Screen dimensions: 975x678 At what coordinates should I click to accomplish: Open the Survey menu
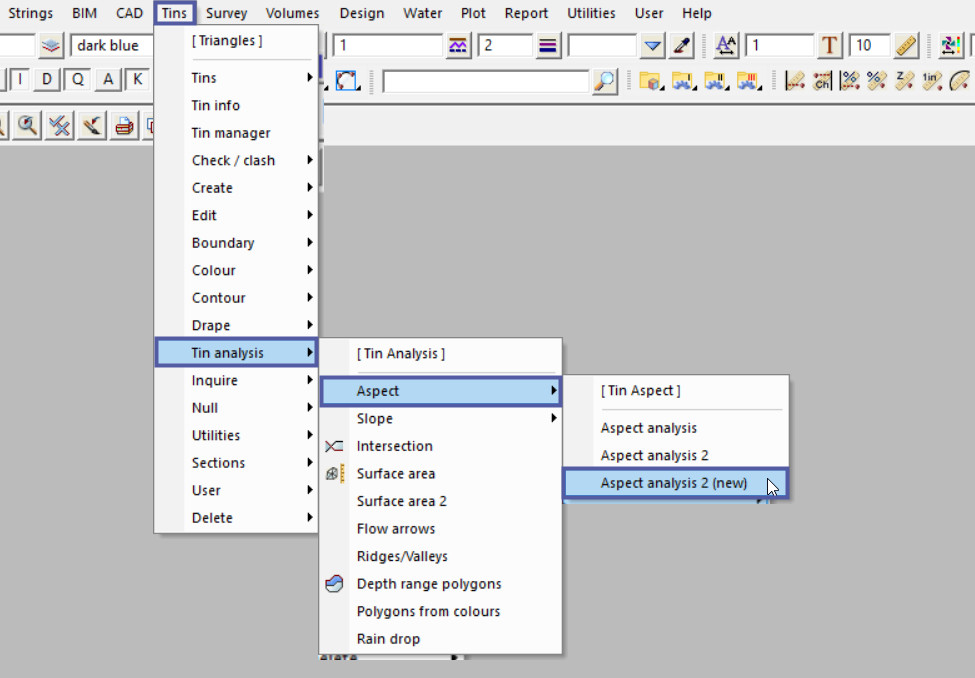tap(226, 13)
